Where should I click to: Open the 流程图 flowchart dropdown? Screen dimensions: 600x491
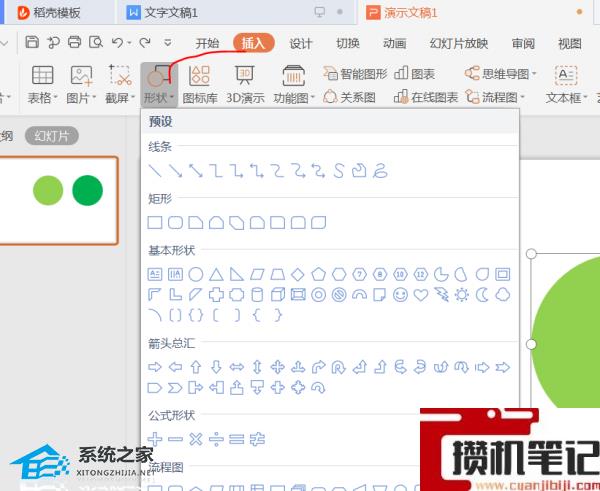click(x=495, y=97)
